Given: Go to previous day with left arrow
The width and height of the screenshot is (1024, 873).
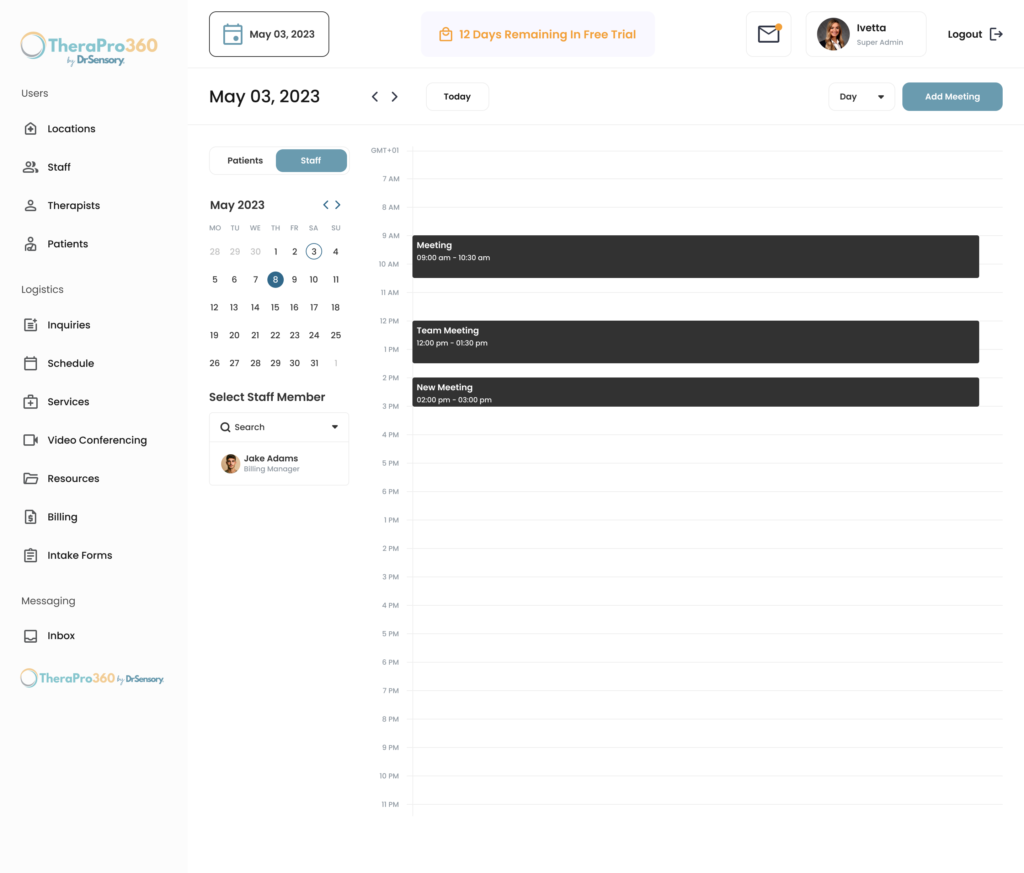Looking at the screenshot, I should (x=375, y=97).
